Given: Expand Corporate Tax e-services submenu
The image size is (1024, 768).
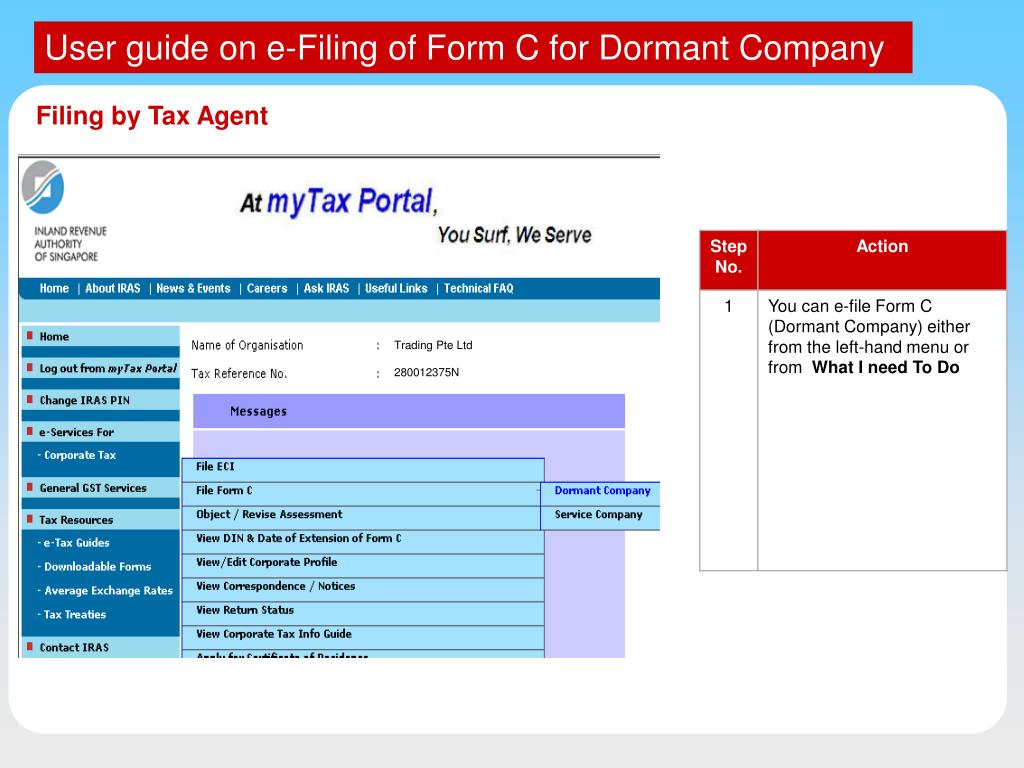Looking at the screenshot, I should point(80,455).
